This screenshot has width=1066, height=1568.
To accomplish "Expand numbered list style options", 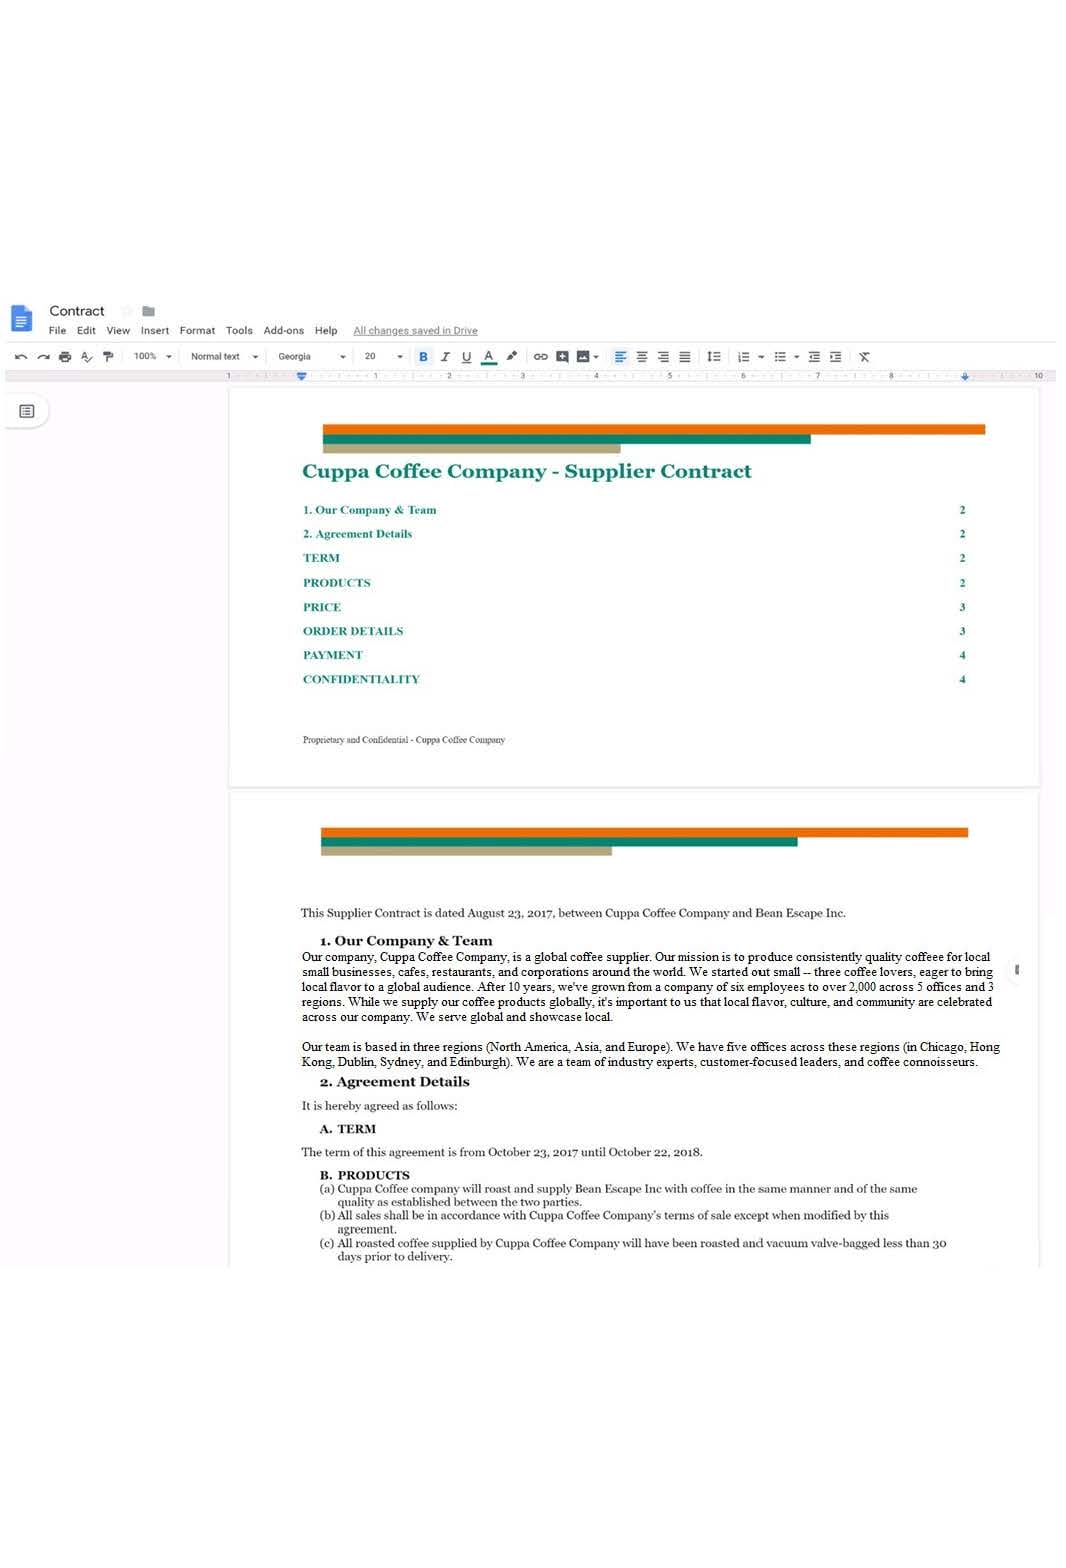I will coord(761,357).
